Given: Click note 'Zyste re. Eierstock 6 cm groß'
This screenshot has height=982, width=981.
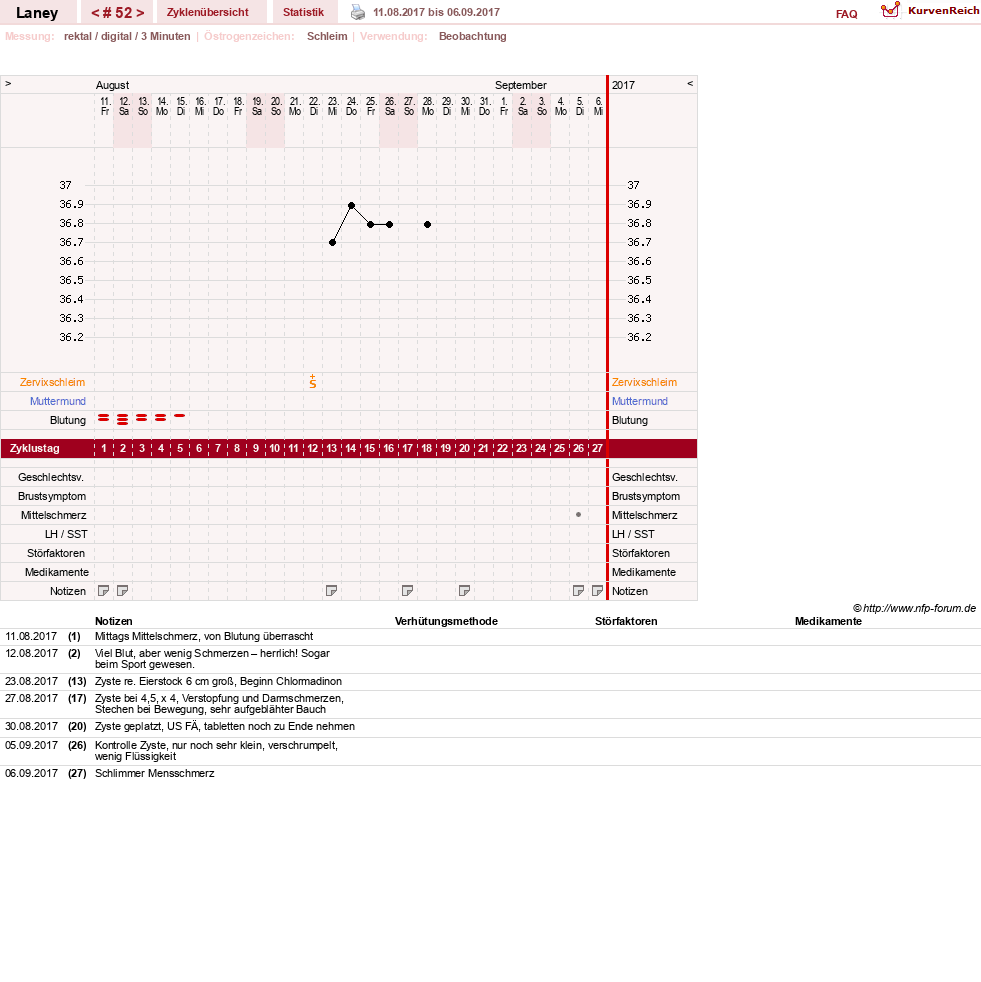Looking at the screenshot, I should 165,681.
